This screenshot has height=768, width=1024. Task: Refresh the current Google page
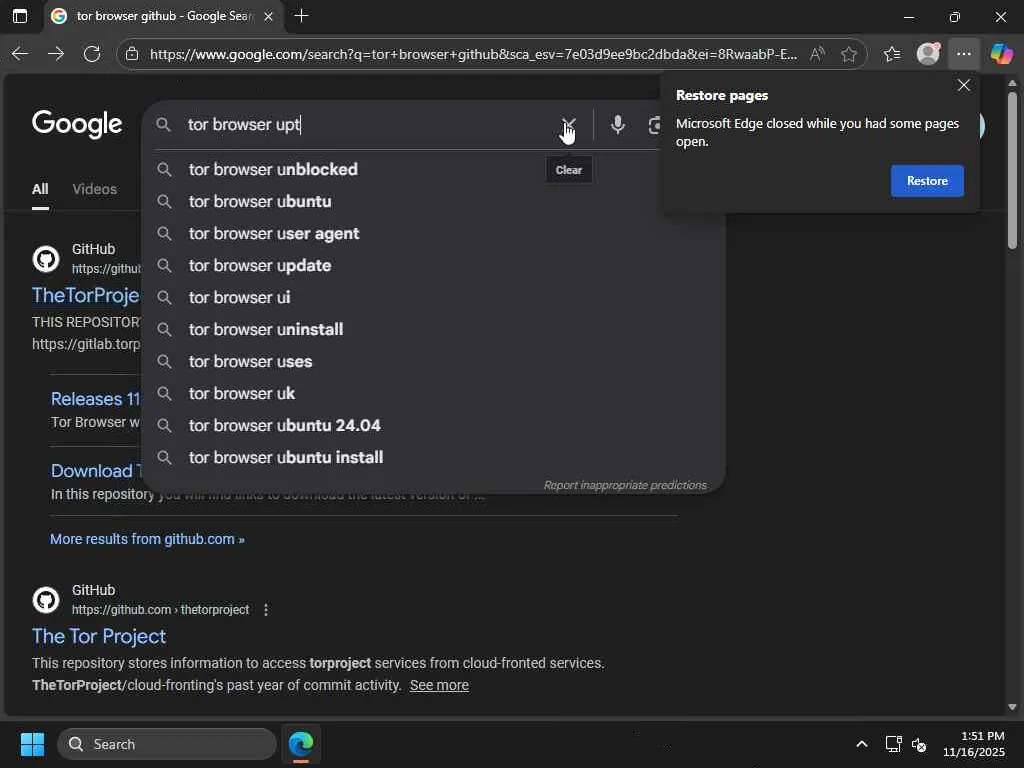(x=92, y=54)
